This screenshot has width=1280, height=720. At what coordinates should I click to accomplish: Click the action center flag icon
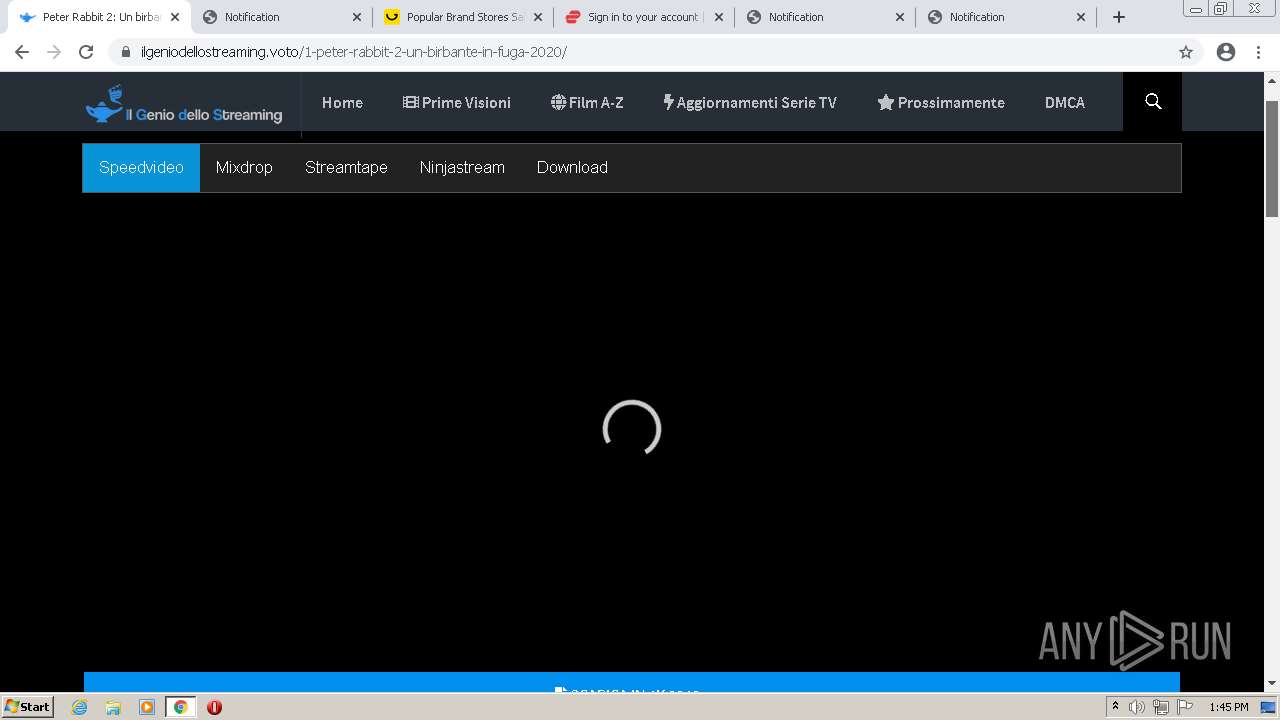[1185, 707]
